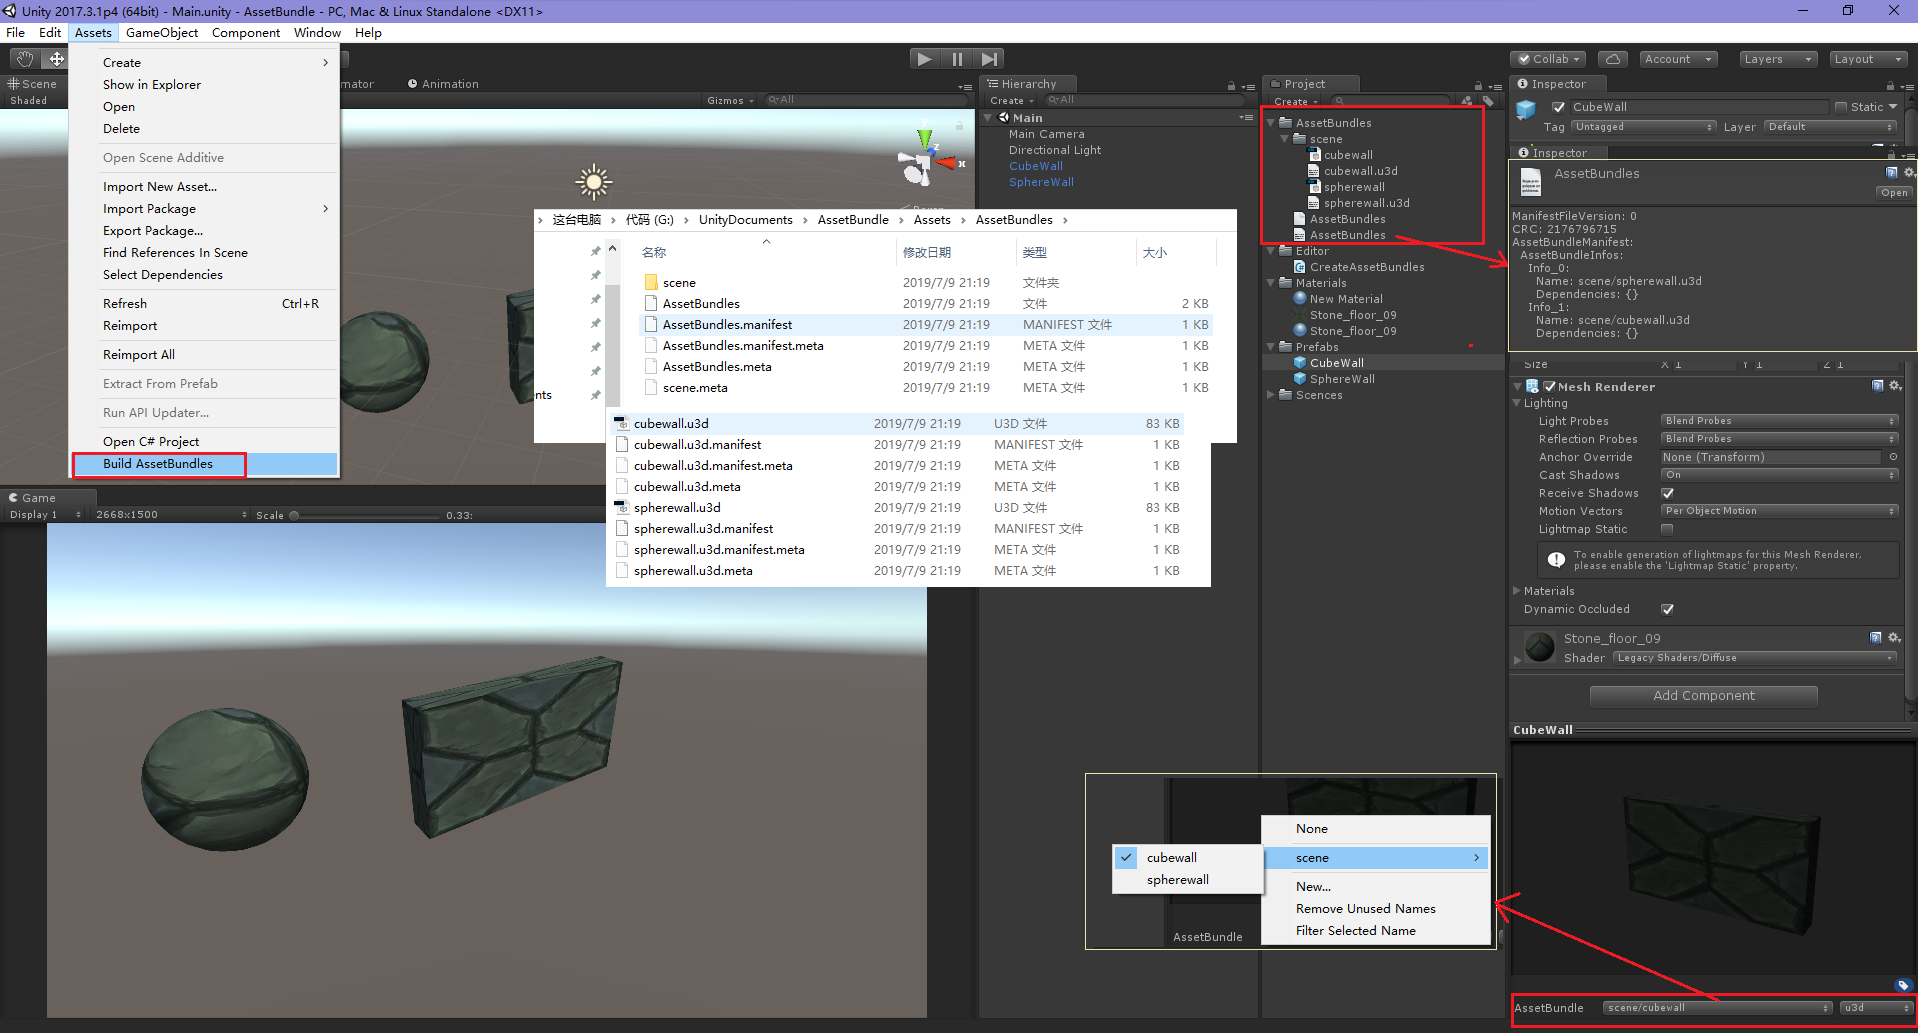Viewport: 1918px width, 1033px height.
Task: Click the Search by Label icon in Project
Action: (x=1488, y=101)
